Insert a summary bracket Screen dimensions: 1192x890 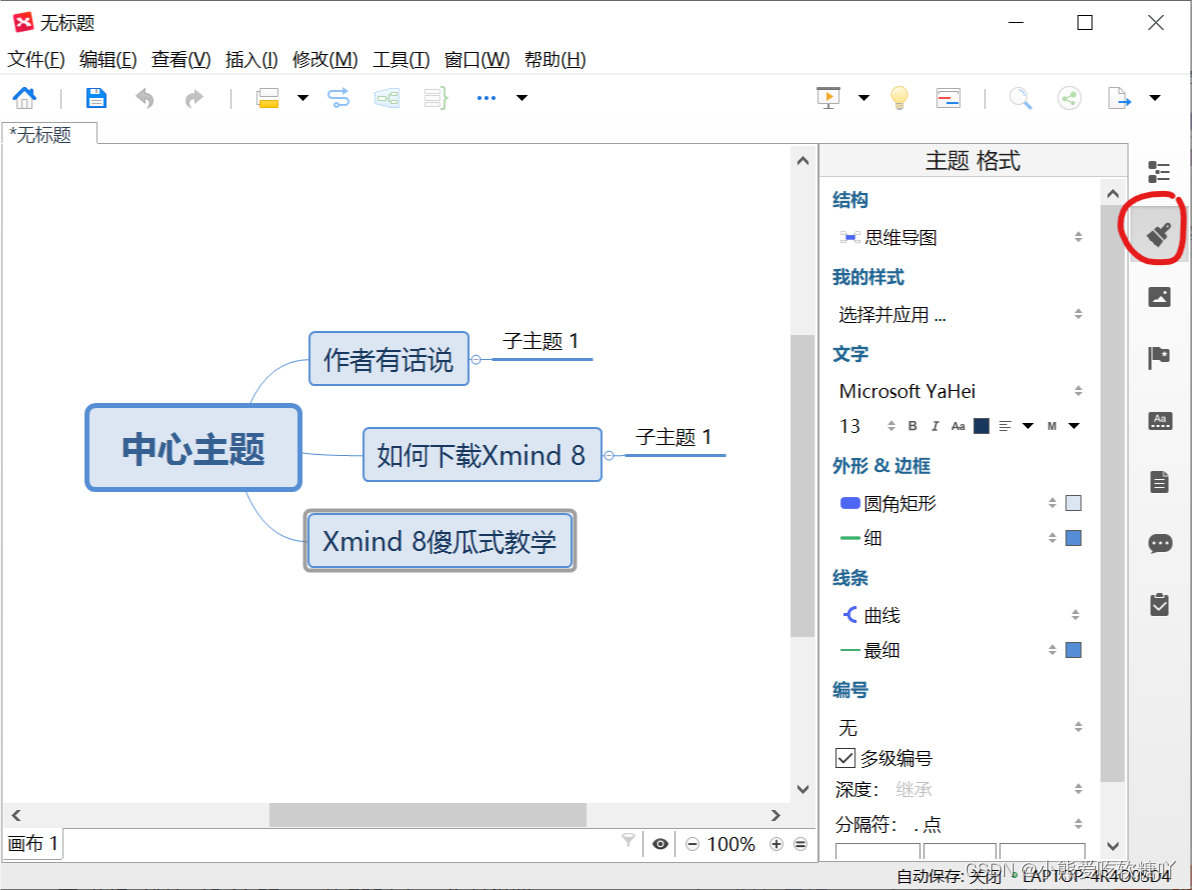(436, 97)
